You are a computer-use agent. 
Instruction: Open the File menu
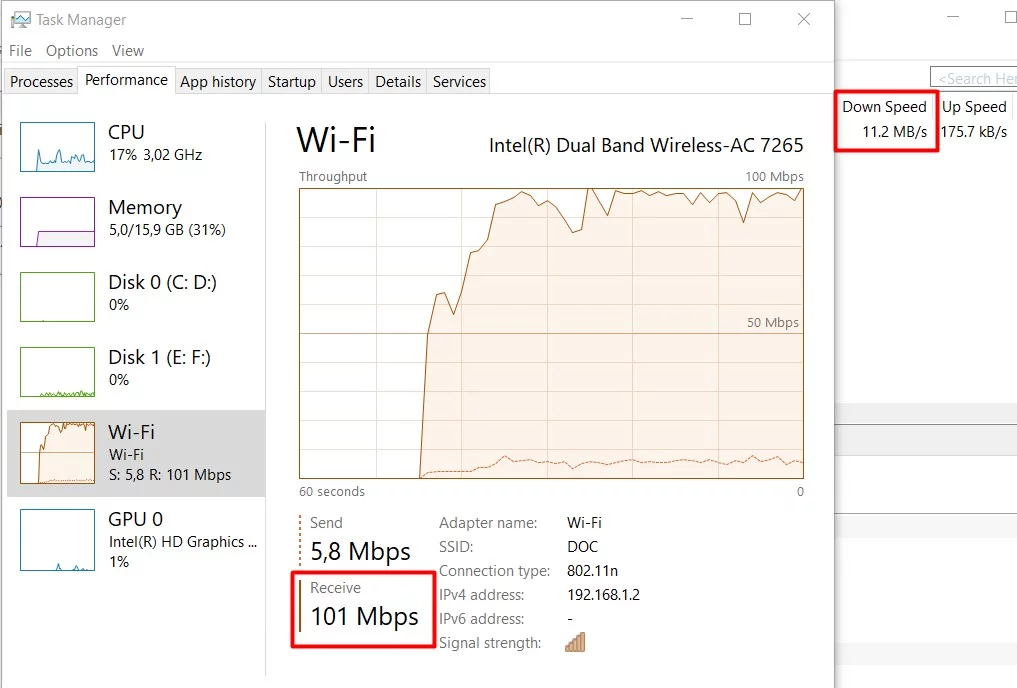coord(20,50)
